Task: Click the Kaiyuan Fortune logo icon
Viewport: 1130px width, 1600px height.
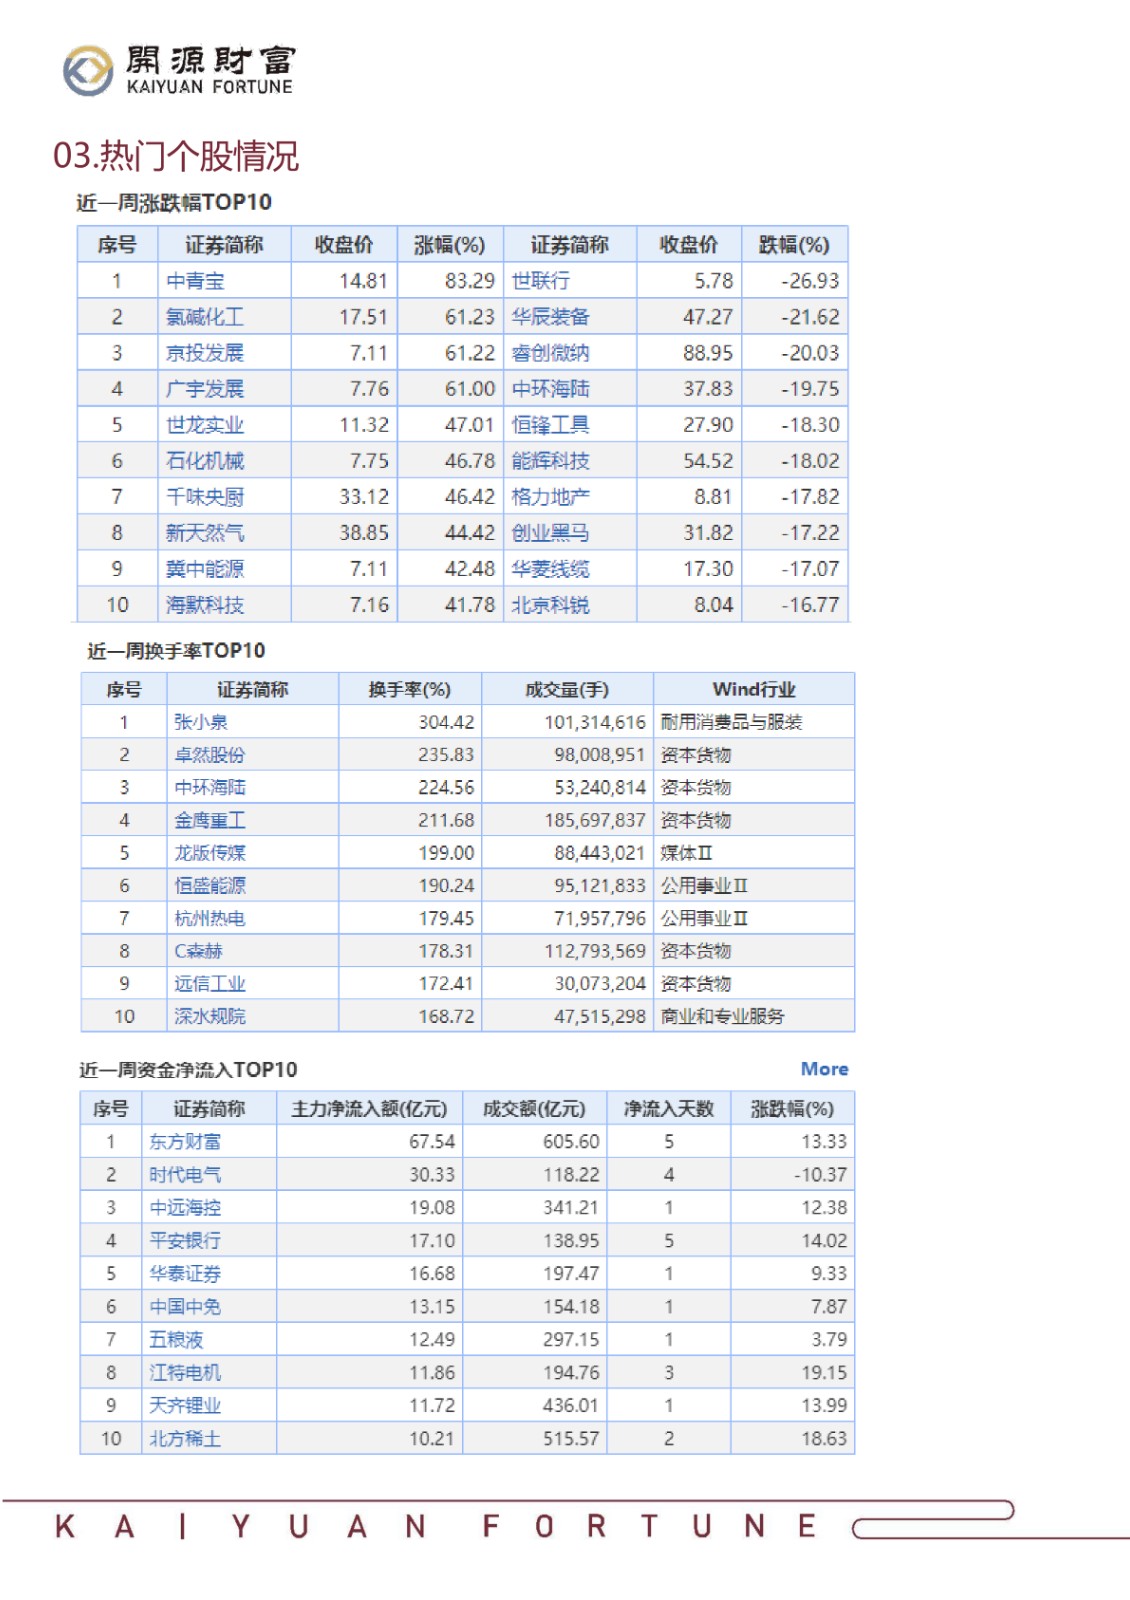Action: pos(88,71)
